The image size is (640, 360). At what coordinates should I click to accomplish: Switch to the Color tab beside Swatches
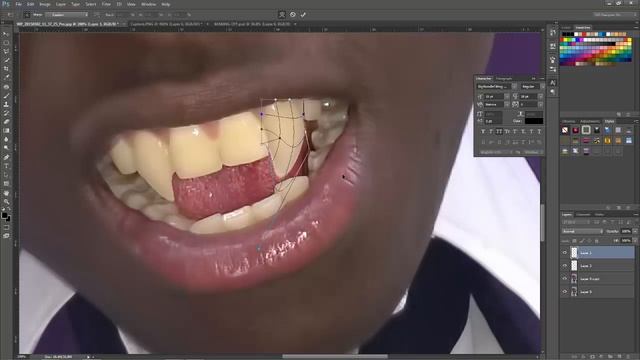click(567, 28)
